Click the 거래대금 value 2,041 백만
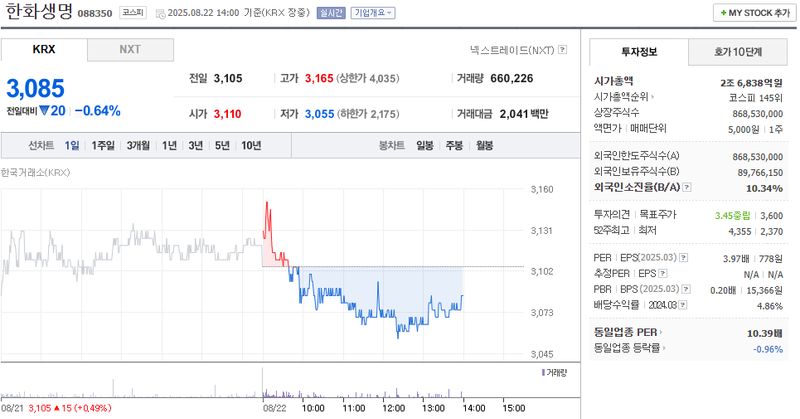This screenshot has width=800, height=419. coord(524,114)
